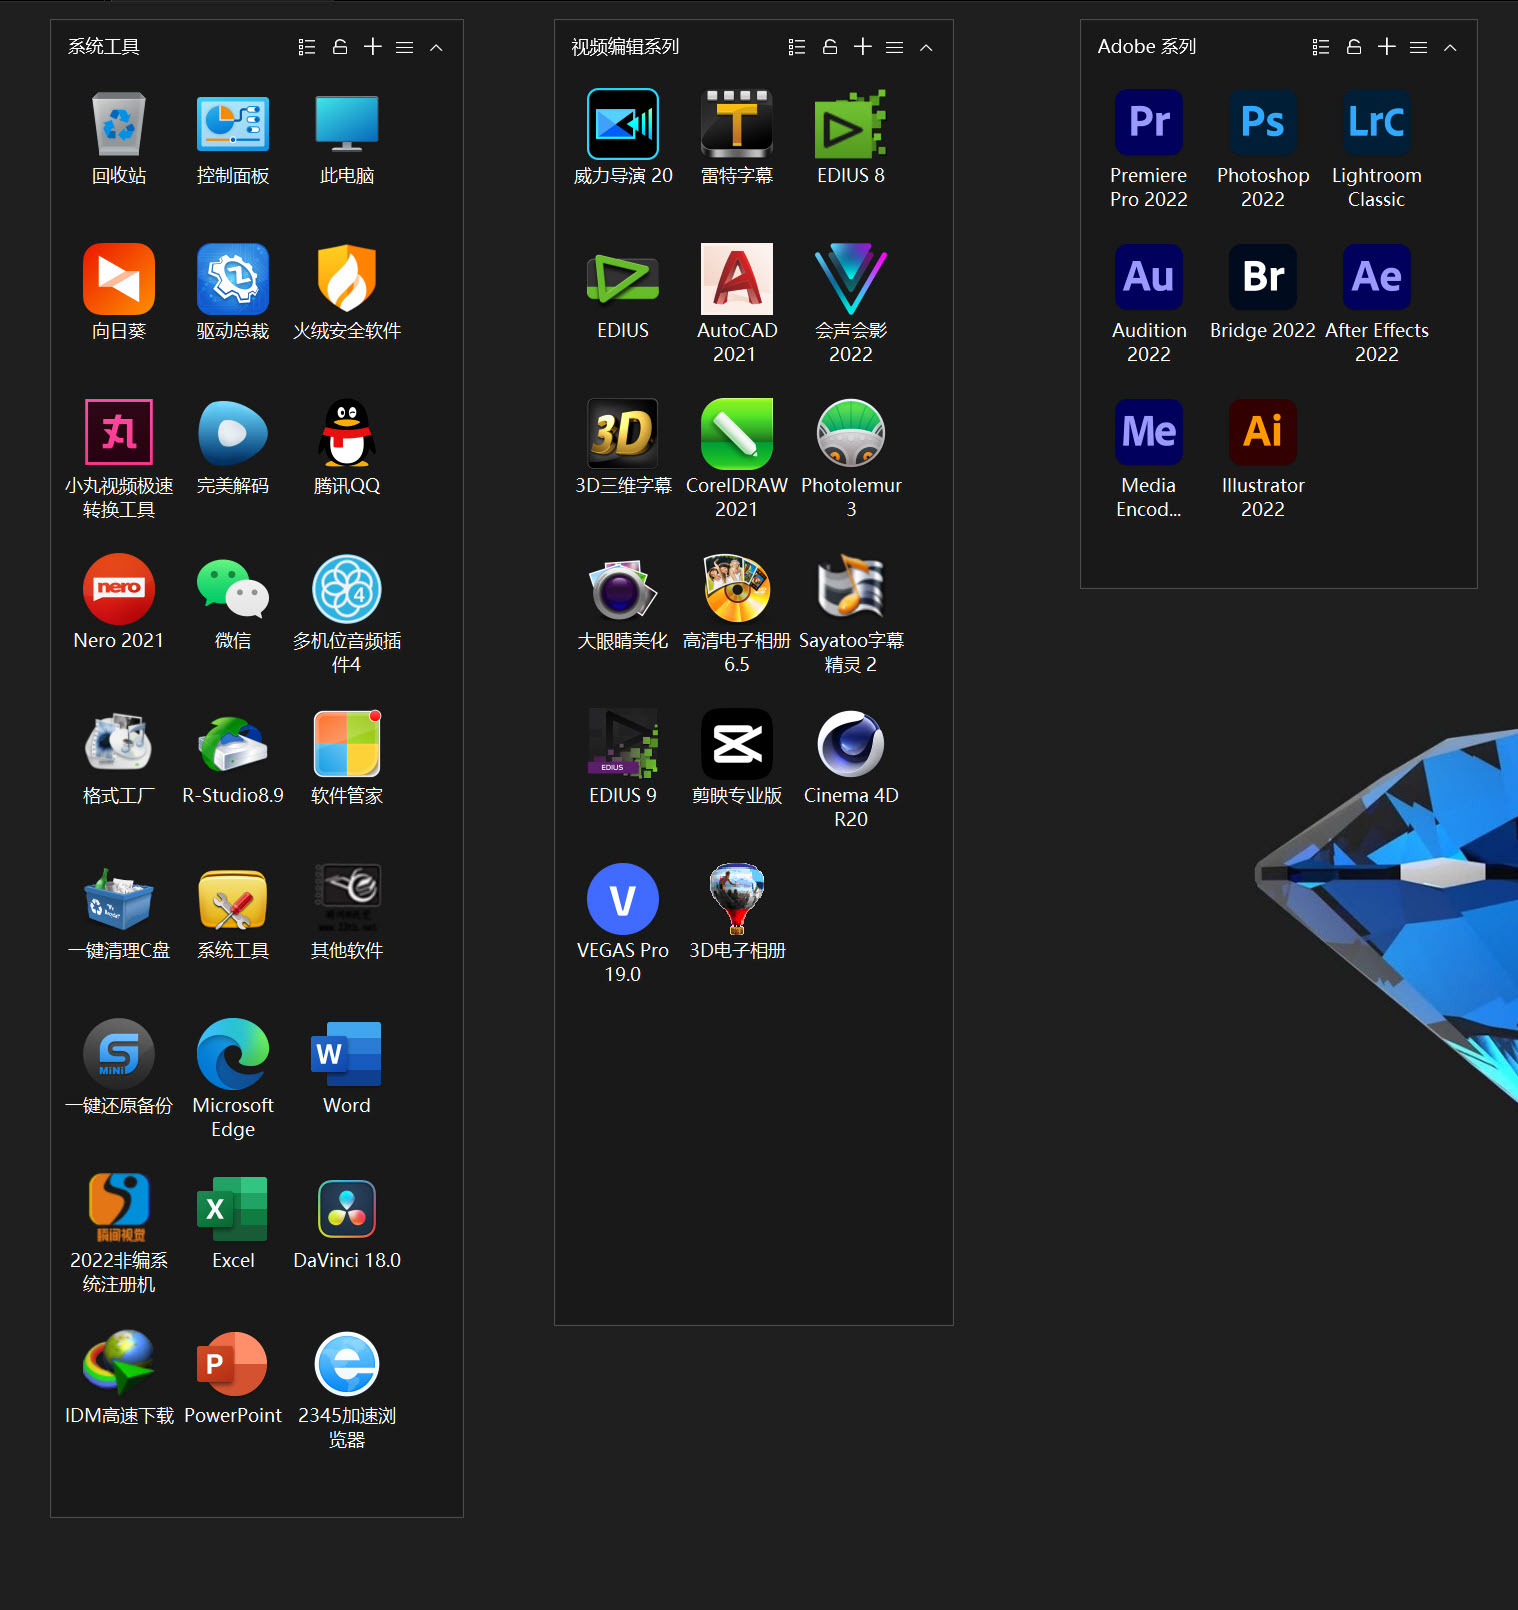Launch Photolemur 3 icon
Viewport: 1518px width, 1610px height.
pyautogui.click(x=851, y=434)
